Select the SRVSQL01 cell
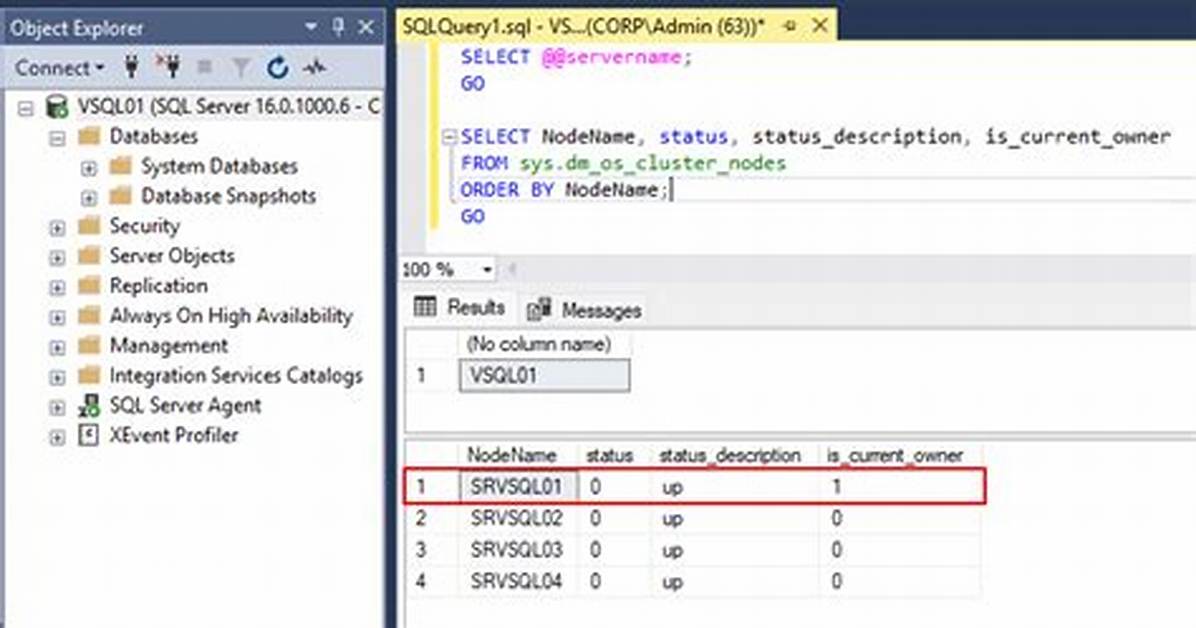 point(518,487)
